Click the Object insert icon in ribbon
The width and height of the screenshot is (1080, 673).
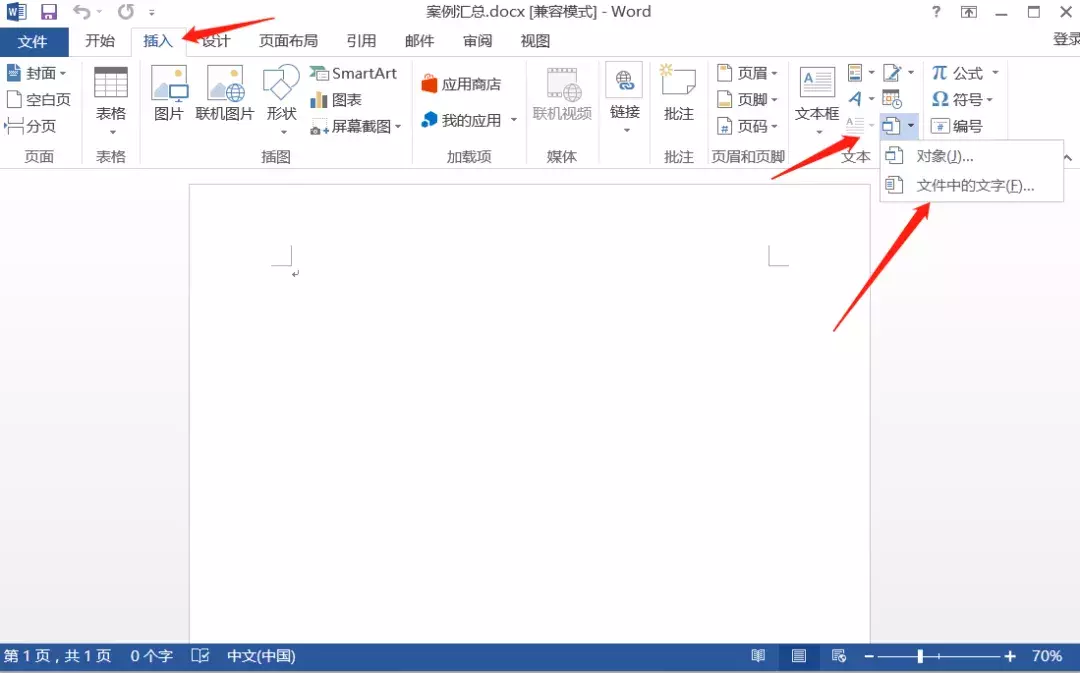pyautogui.click(x=891, y=126)
